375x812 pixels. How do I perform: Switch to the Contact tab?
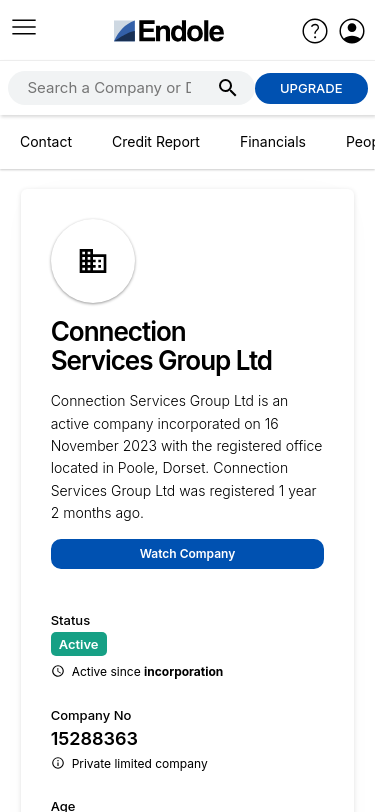tap(46, 142)
